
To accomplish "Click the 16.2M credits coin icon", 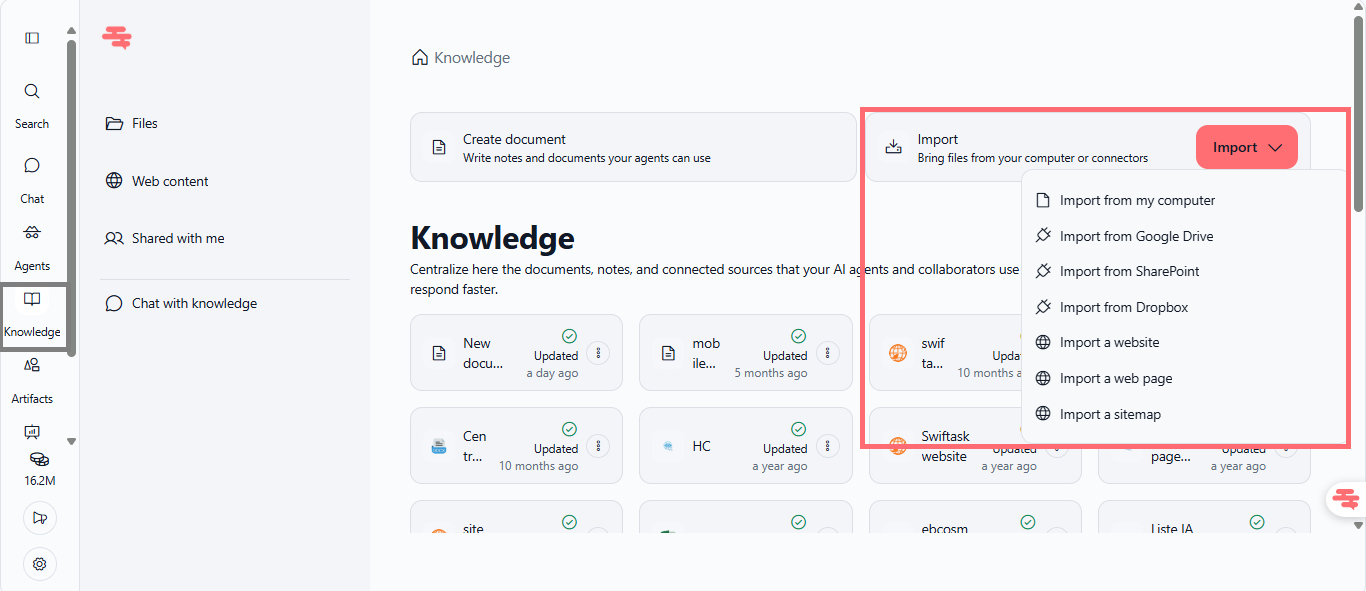I will (x=40, y=460).
